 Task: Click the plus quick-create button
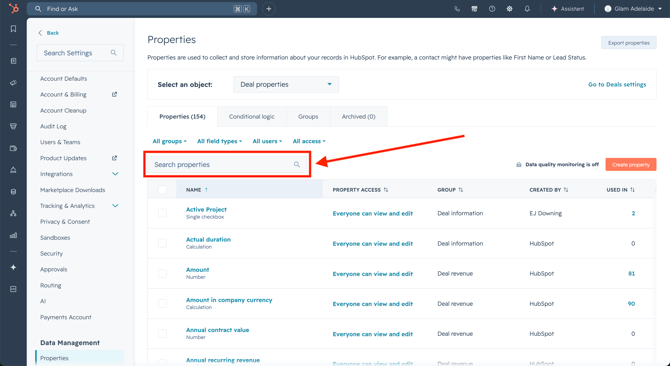(x=269, y=9)
